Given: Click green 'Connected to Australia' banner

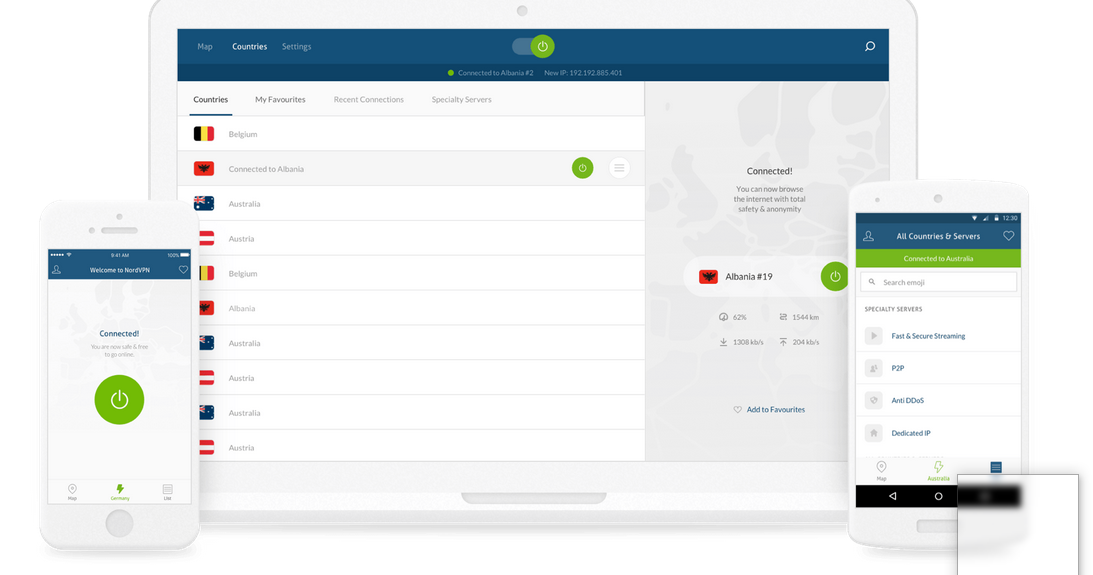Looking at the screenshot, I should click(938, 259).
